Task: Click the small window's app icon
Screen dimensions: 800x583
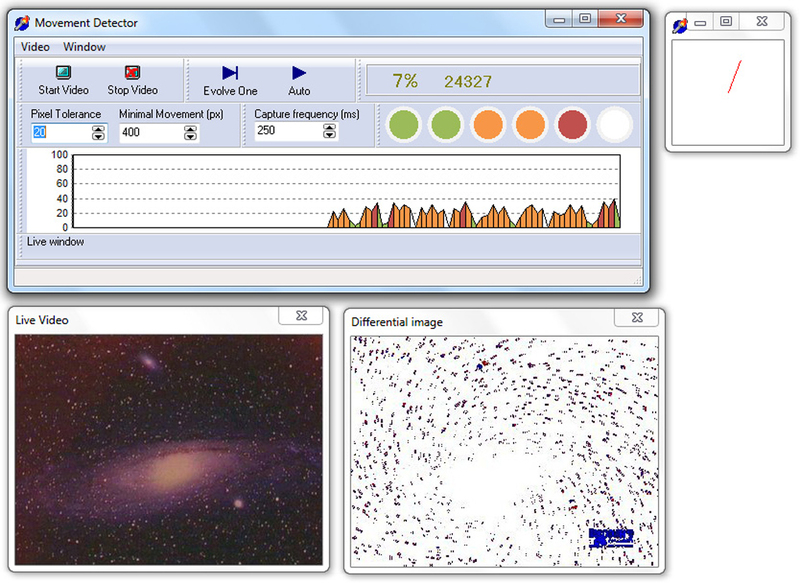Action: click(x=680, y=25)
